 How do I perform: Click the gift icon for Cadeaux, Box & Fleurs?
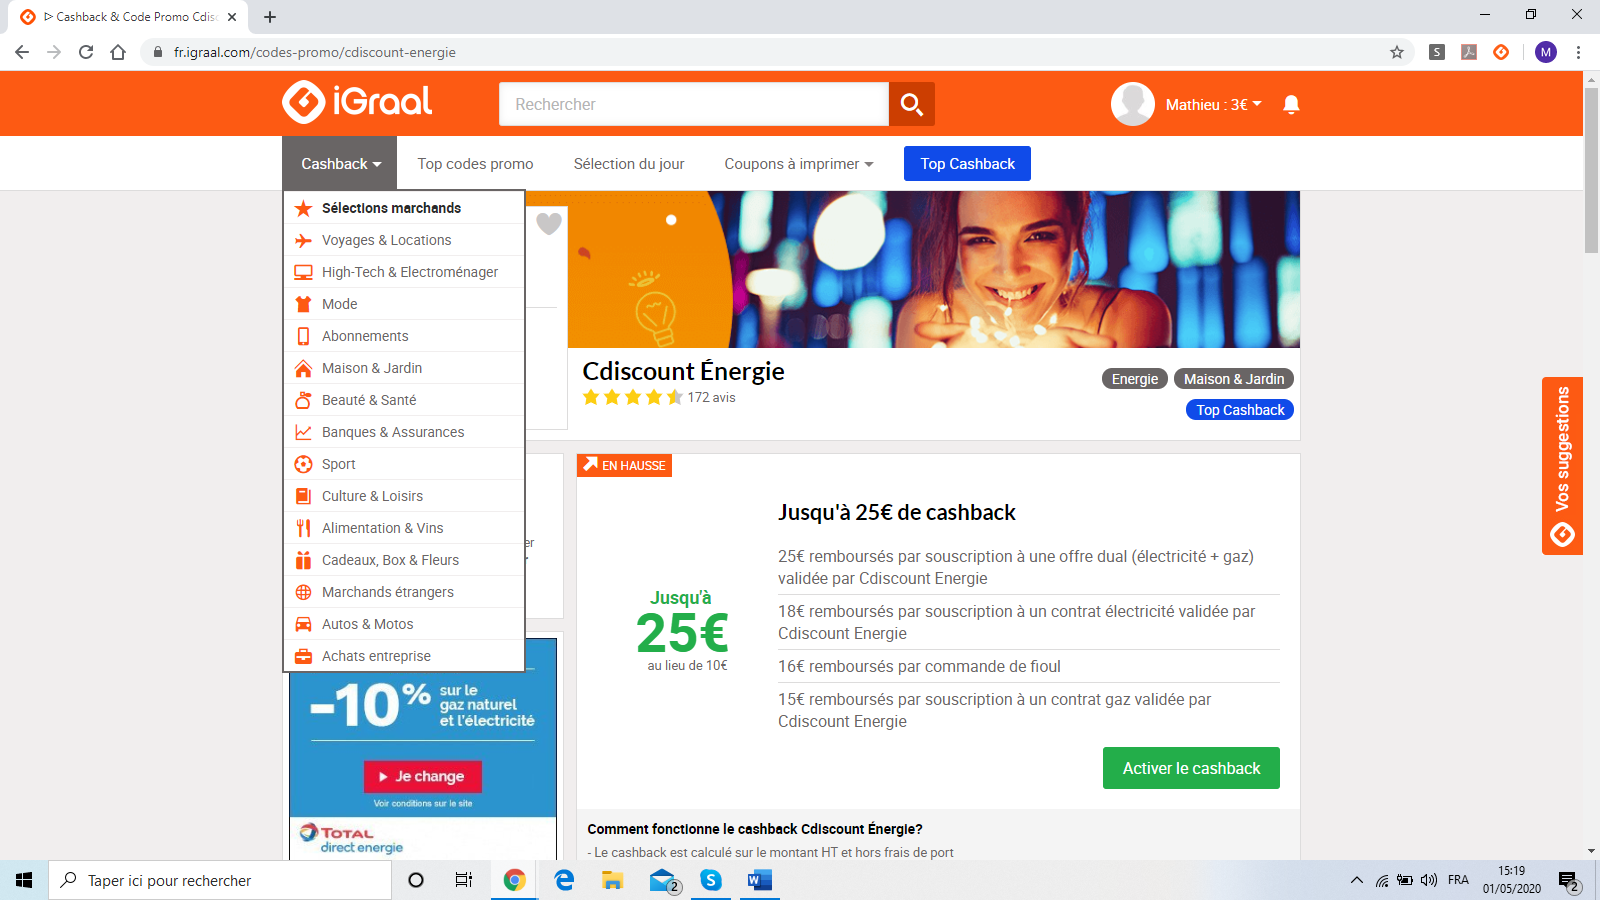click(x=304, y=560)
